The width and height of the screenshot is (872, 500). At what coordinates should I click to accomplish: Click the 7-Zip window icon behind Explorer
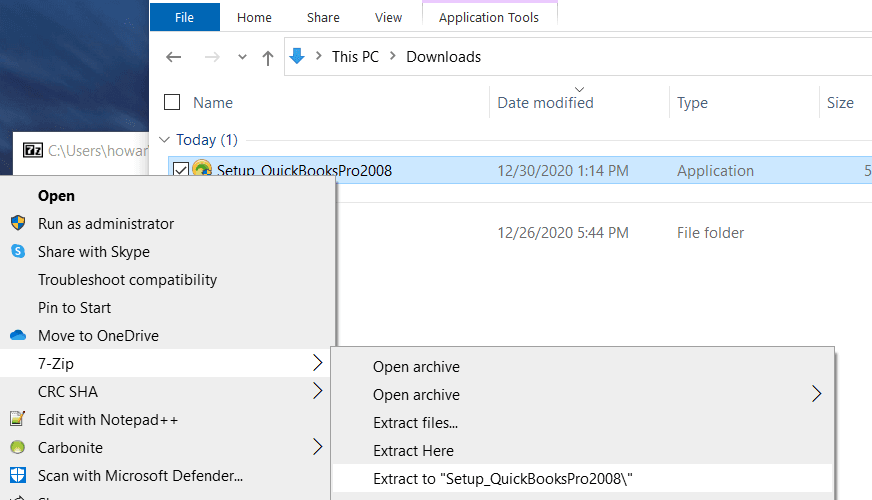33,150
